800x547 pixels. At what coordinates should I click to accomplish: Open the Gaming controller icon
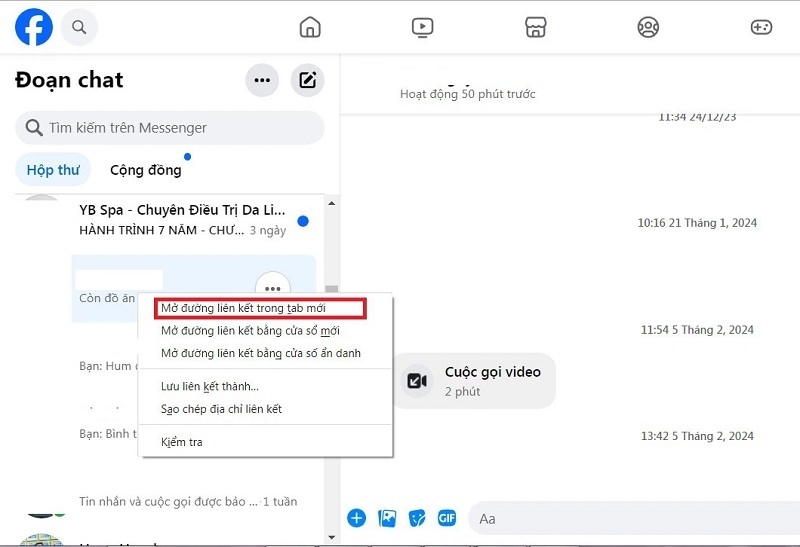click(x=761, y=27)
